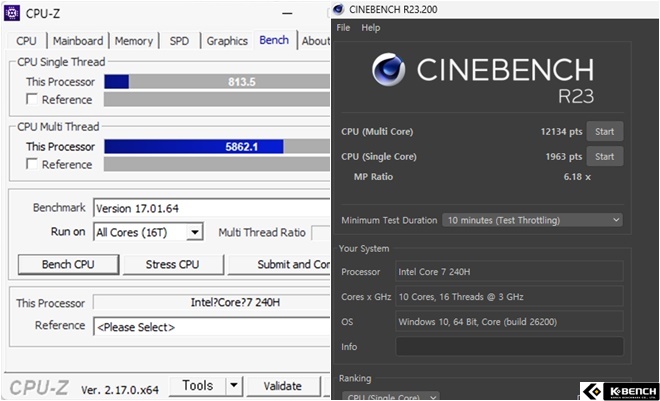Switch to the Graphics tab
Viewport: 660px width, 401px height.
coord(227,41)
